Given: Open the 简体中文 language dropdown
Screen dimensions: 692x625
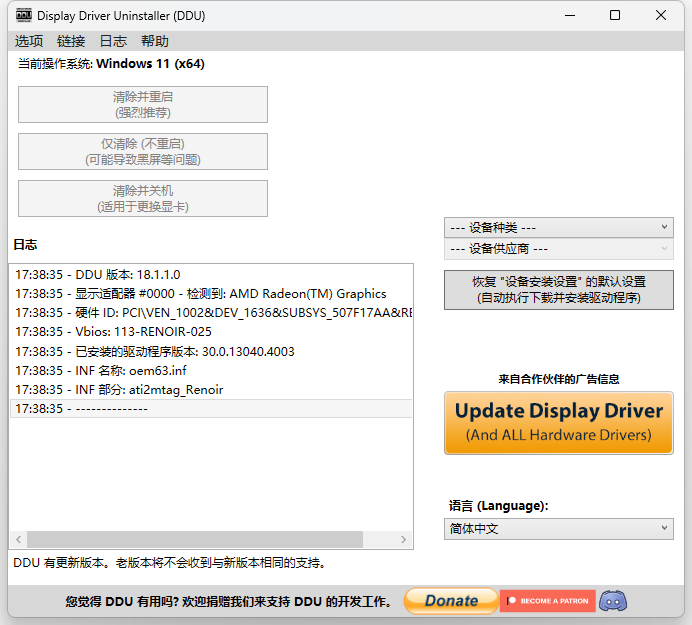Looking at the screenshot, I should [559, 529].
